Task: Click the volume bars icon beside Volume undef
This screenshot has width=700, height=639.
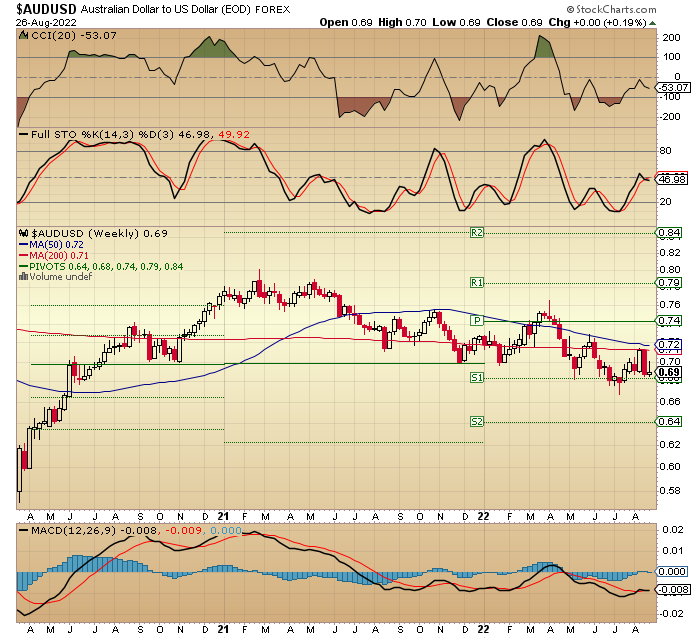Action: coord(23,276)
